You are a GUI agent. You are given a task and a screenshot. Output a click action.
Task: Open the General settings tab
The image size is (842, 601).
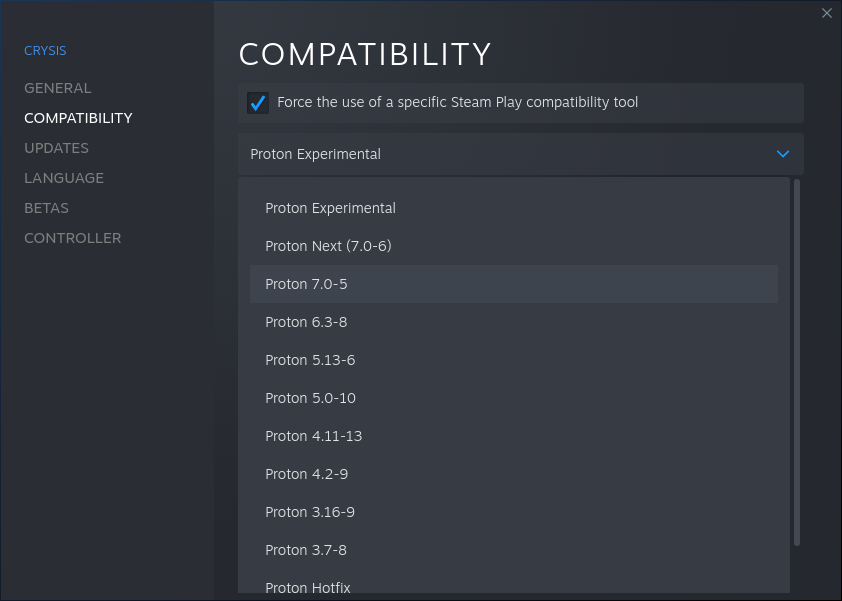(57, 88)
